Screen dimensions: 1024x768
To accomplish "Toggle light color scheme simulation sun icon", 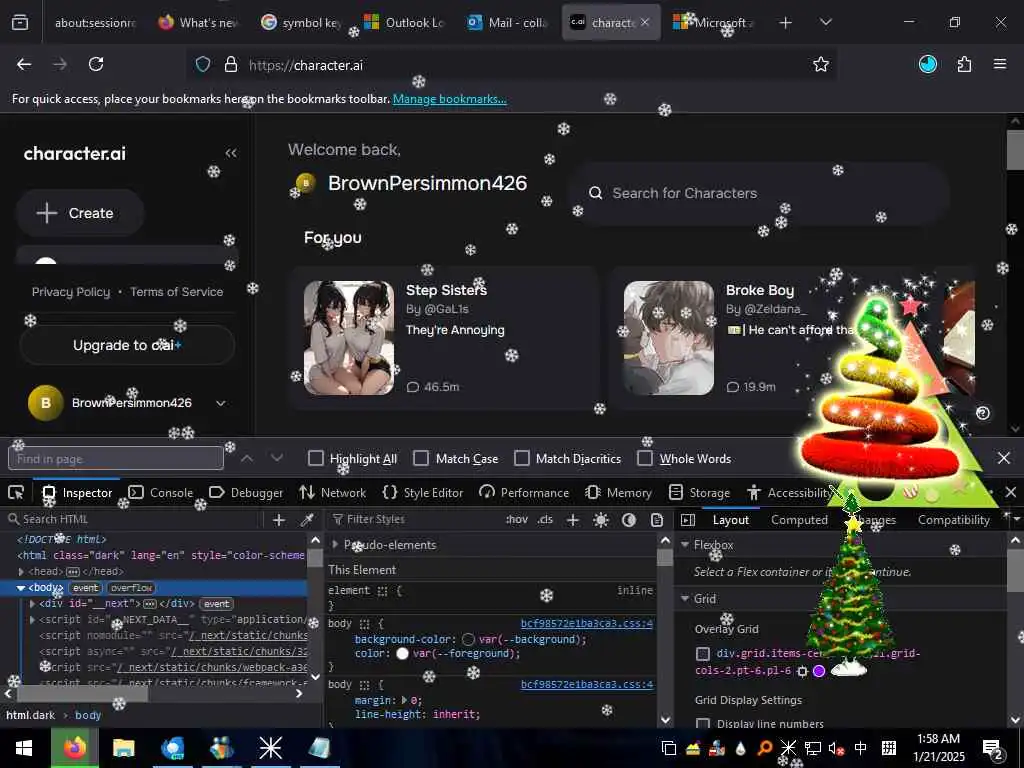I will coord(601,520).
